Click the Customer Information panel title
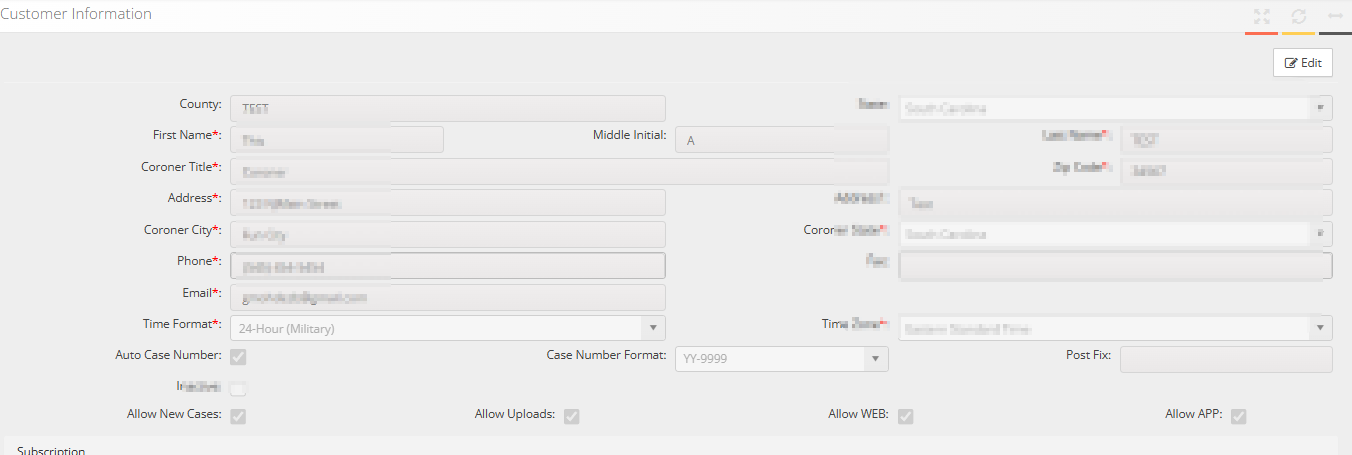 76,14
